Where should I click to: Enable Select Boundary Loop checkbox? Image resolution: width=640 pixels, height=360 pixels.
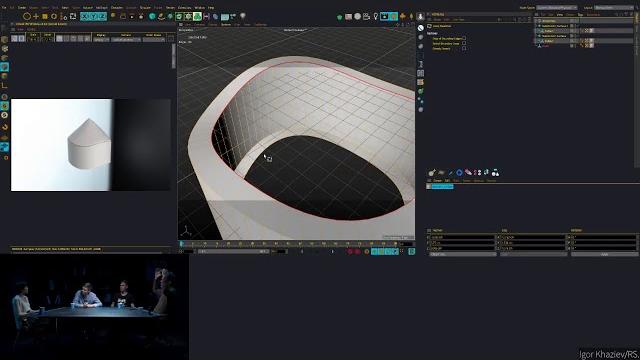[464, 43]
